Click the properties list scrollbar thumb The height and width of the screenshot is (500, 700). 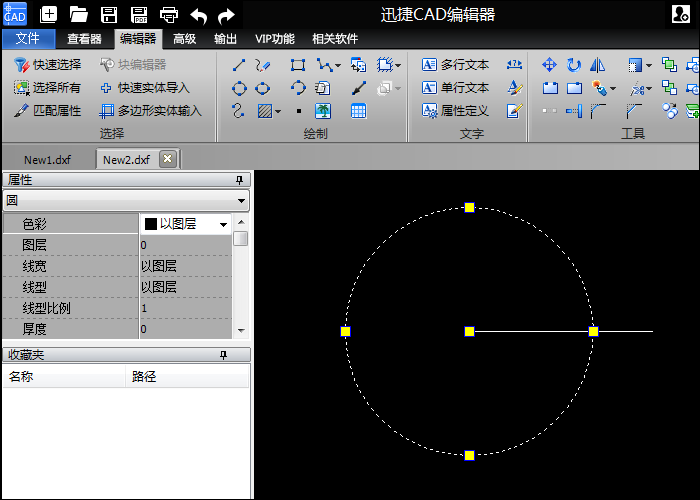241,239
